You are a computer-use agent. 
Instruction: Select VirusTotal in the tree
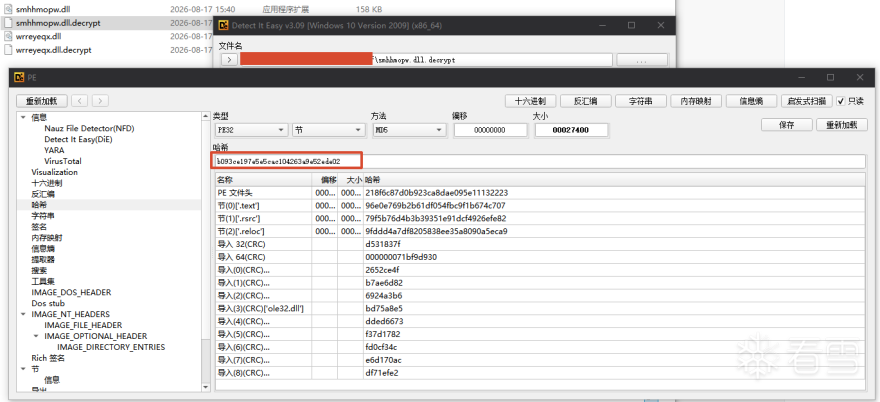(x=63, y=161)
